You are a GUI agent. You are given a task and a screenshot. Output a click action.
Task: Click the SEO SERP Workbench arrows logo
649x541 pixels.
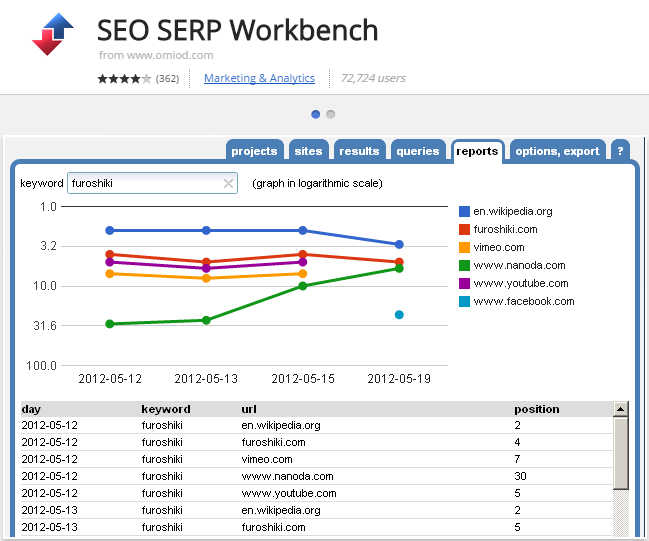tap(53, 34)
